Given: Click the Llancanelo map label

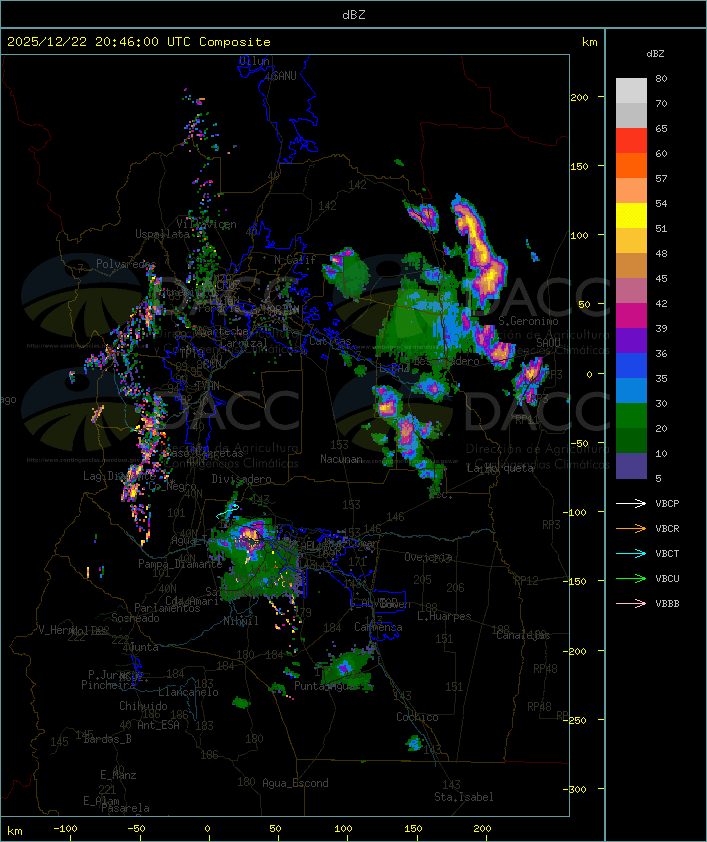Looking at the screenshot, I should coord(188,692).
